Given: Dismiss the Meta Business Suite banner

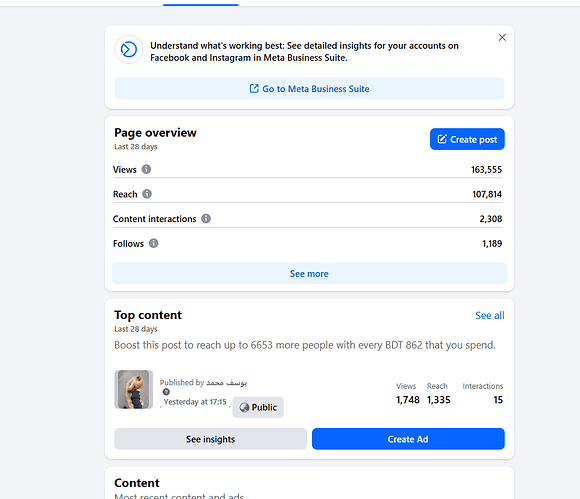Looking at the screenshot, I should click(x=502, y=37).
